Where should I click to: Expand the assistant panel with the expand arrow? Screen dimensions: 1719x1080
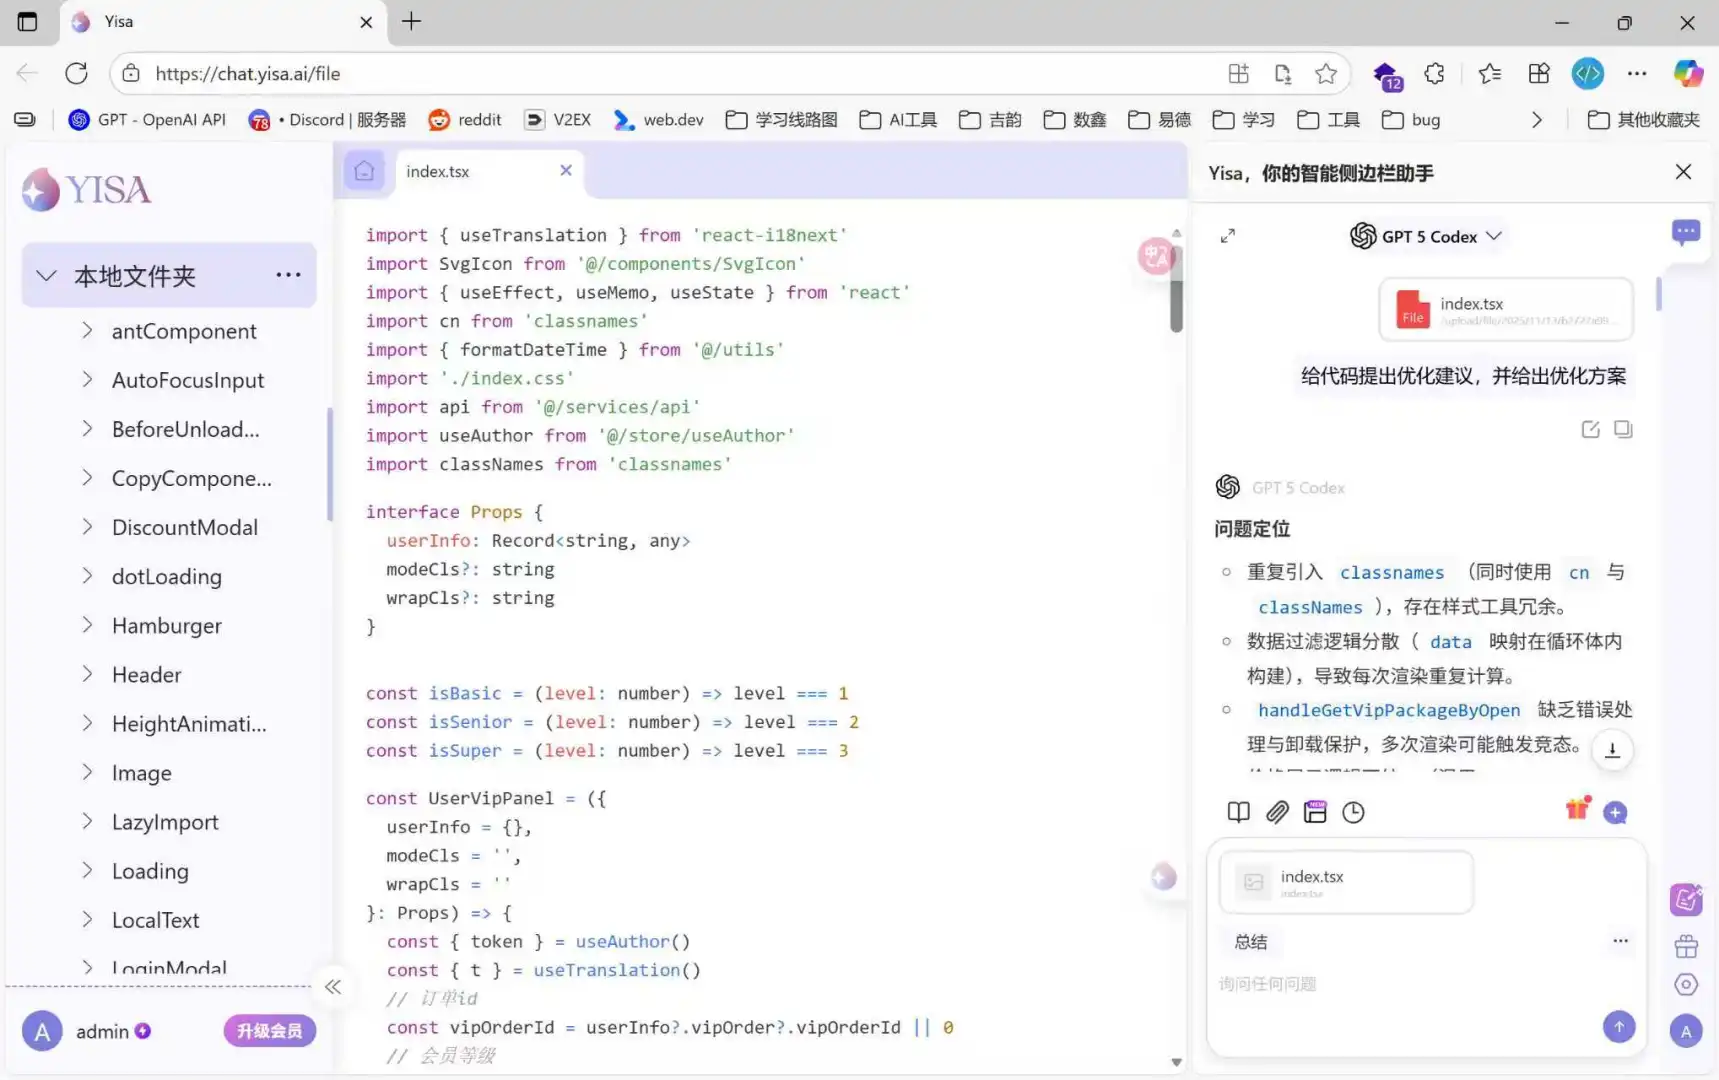tap(1228, 236)
